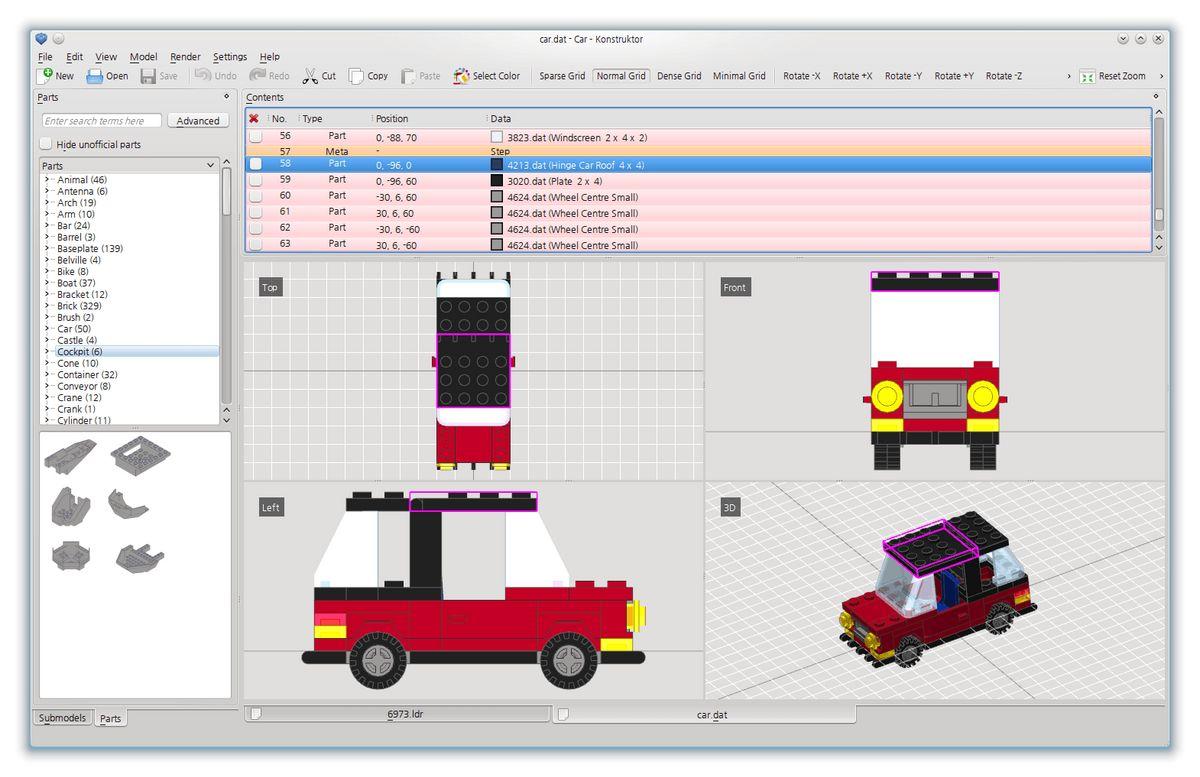Click the Paste clipboard icon
Viewport: 1200px width, 777px height.
[x=408, y=76]
